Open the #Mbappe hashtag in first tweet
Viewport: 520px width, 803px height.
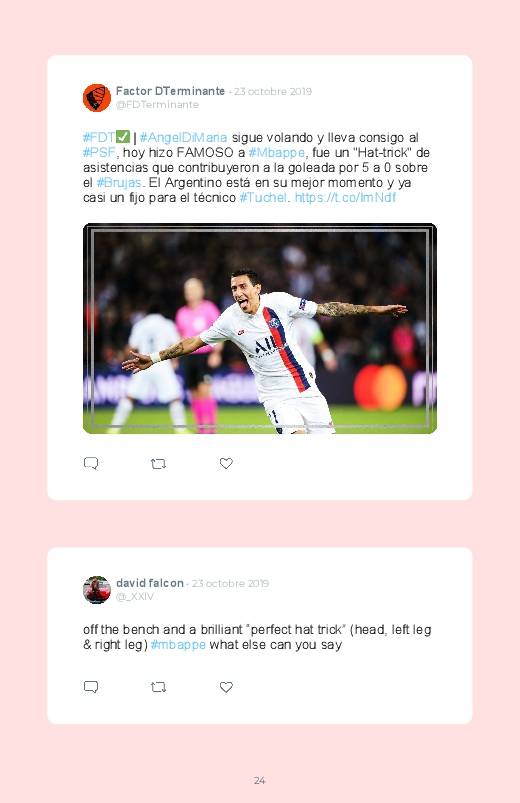click(x=277, y=153)
